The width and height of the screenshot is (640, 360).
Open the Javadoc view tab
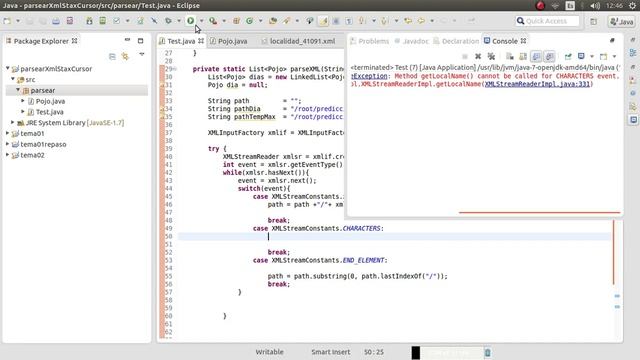[x=412, y=41]
